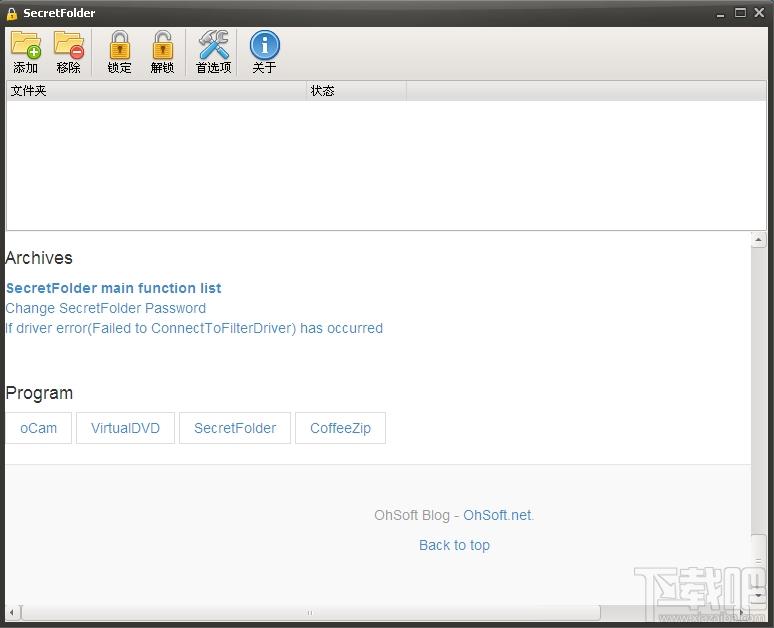Image resolution: width=774 pixels, height=628 pixels.
Task: Visit the OhSoft.net link
Action: 497,515
